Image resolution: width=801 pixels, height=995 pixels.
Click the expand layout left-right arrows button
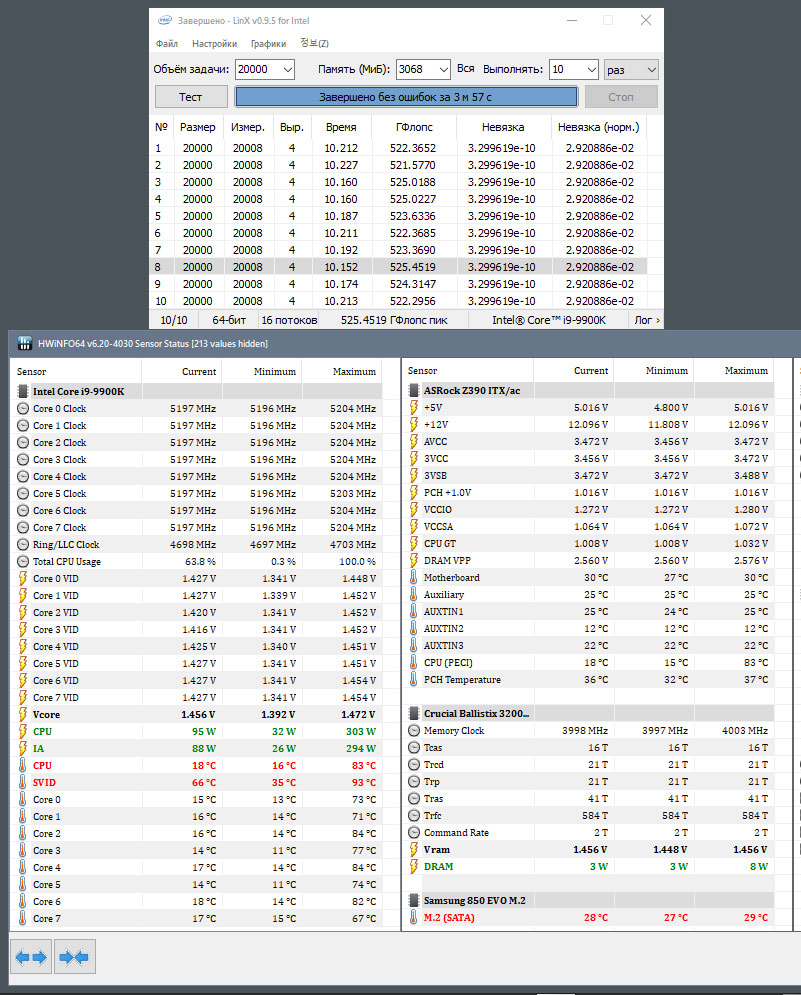point(31,957)
